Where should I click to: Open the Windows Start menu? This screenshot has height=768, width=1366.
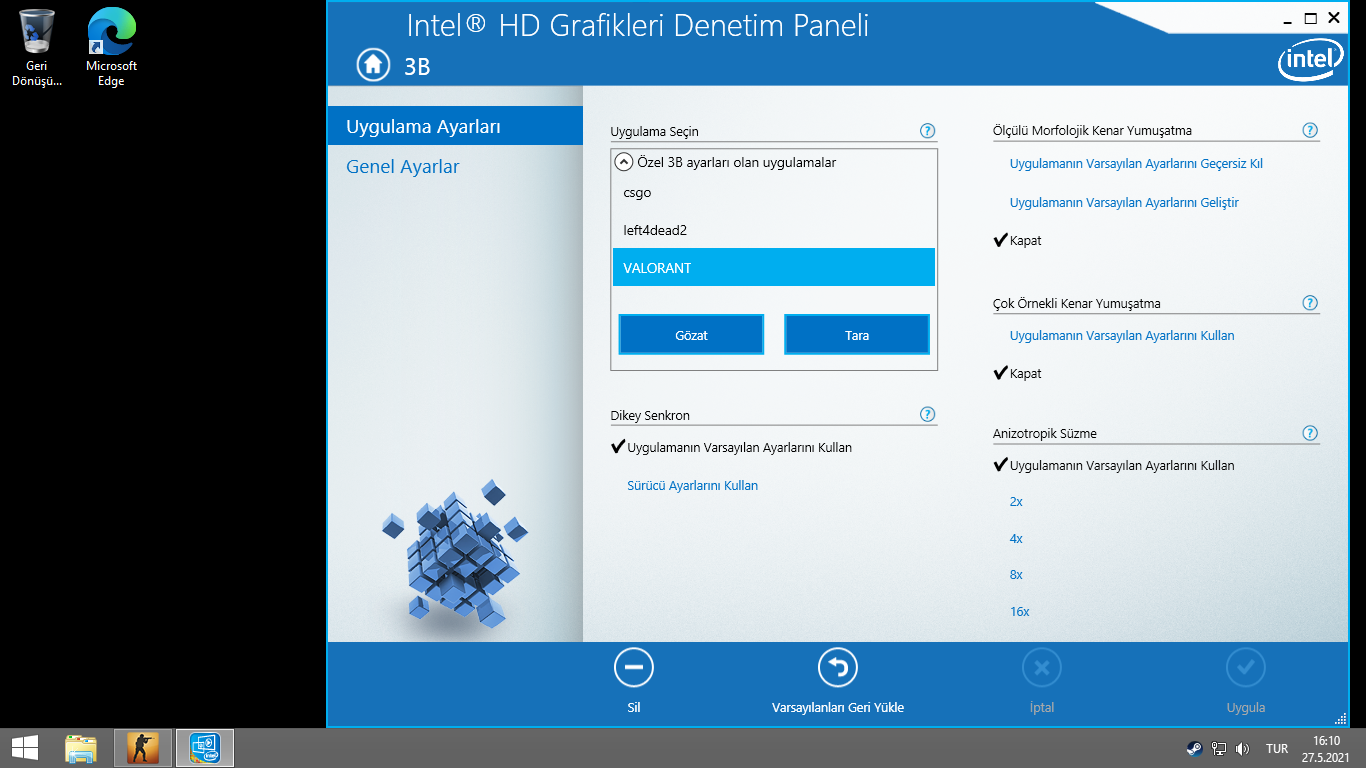[x=25, y=748]
